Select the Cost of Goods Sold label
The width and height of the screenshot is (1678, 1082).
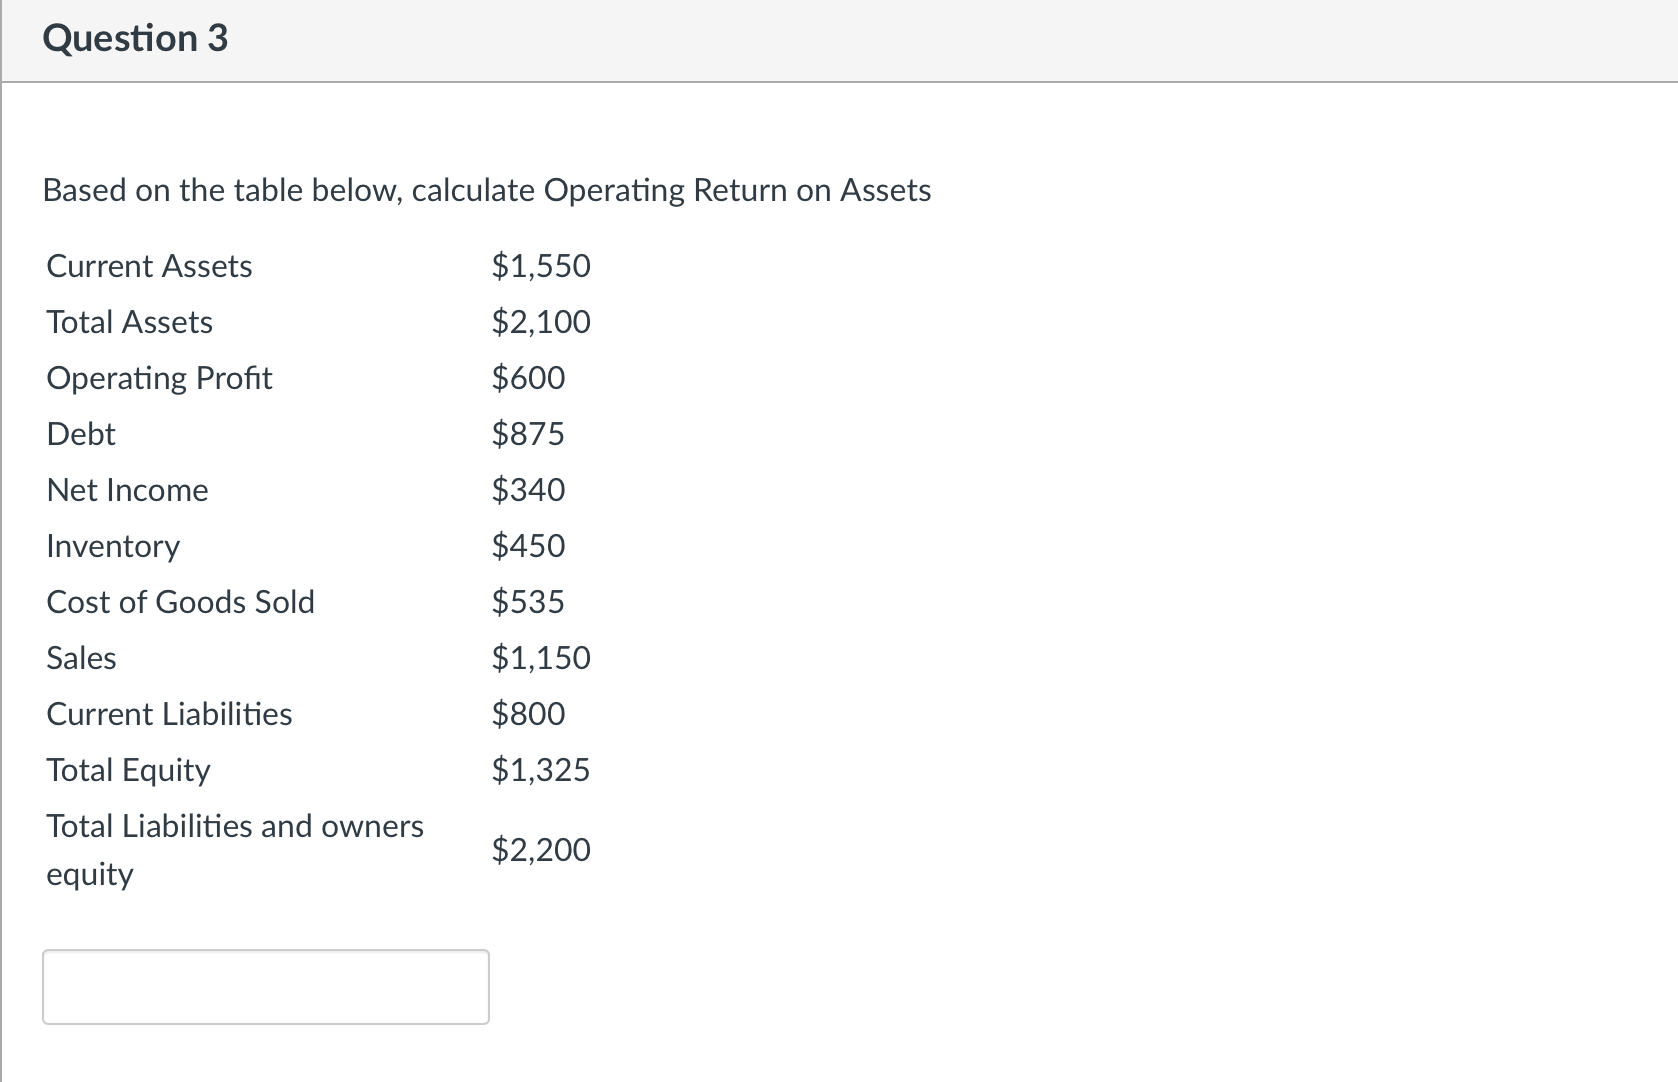point(181,602)
